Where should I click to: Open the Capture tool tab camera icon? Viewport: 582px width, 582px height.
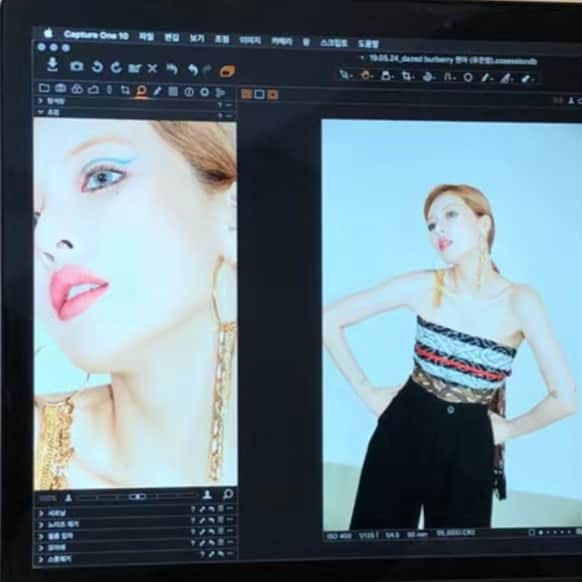60,88
